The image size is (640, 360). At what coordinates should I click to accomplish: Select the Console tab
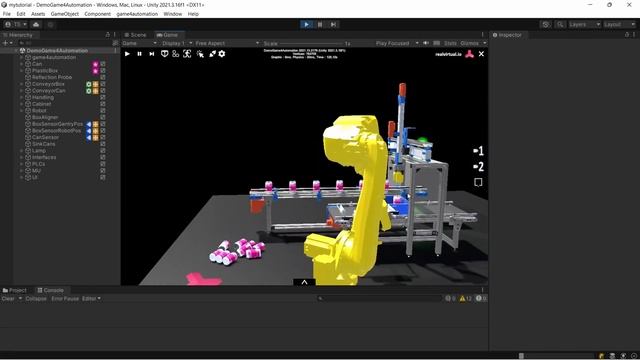pos(51,290)
